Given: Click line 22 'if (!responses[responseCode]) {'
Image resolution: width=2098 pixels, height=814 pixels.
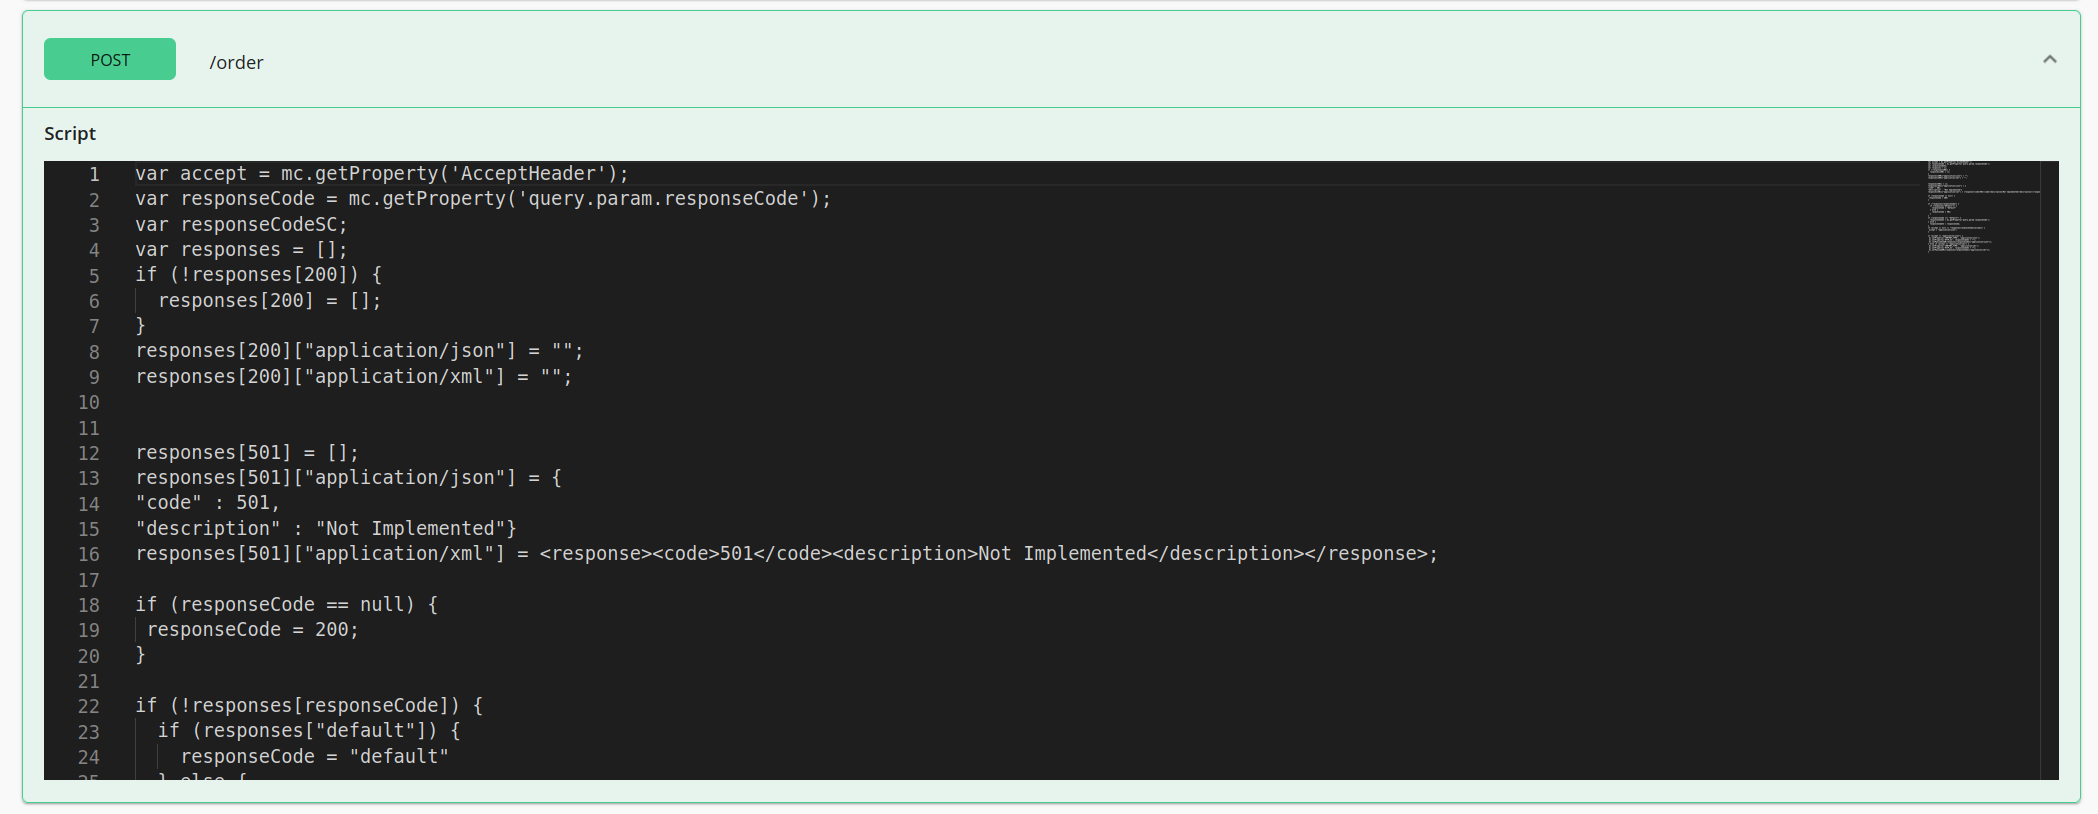Looking at the screenshot, I should (x=309, y=705).
